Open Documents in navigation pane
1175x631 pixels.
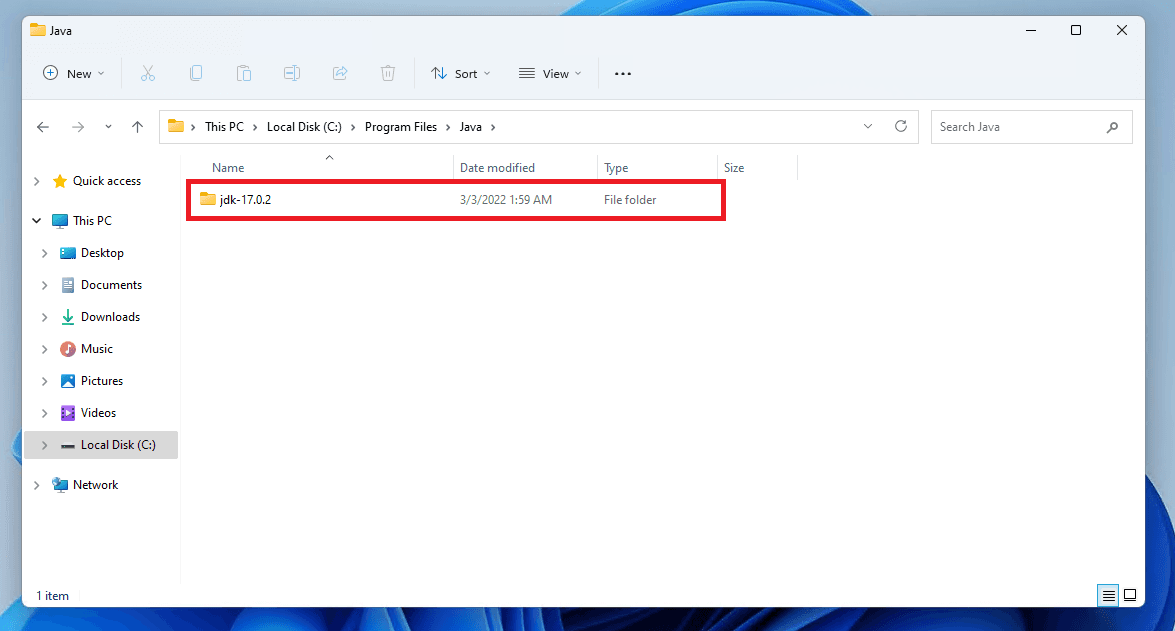pyautogui.click(x=111, y=286)
